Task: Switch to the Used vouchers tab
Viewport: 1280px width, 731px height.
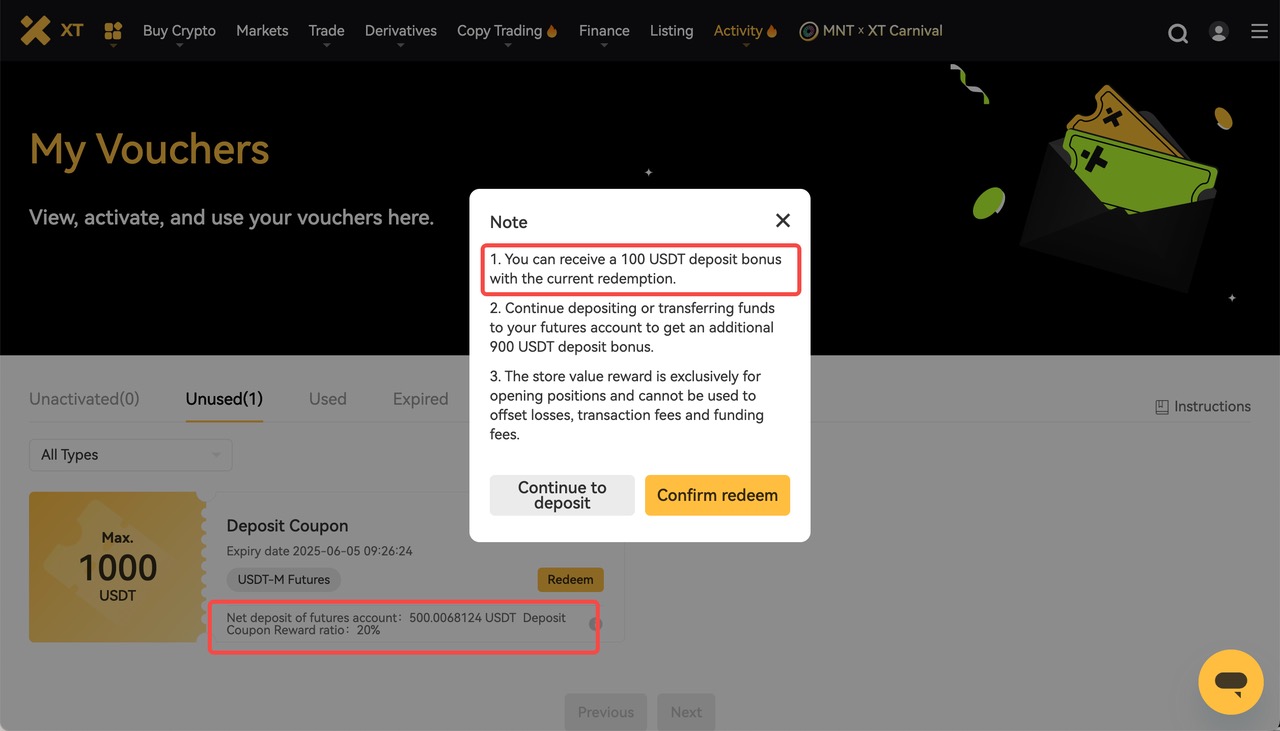Action: pos(327,399)
